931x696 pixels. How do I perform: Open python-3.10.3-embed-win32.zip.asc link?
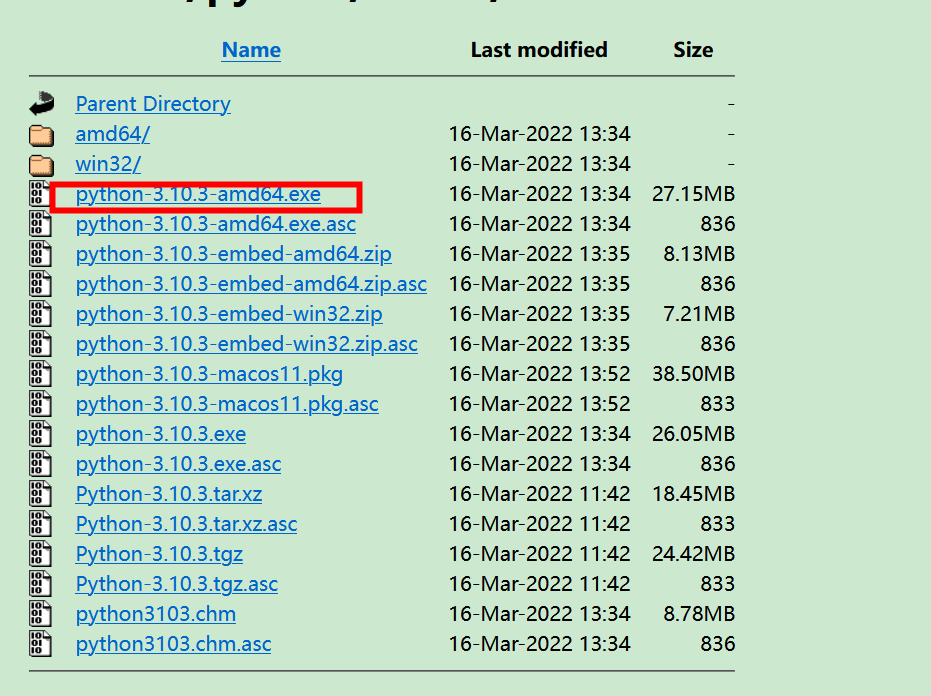(246, 344)
